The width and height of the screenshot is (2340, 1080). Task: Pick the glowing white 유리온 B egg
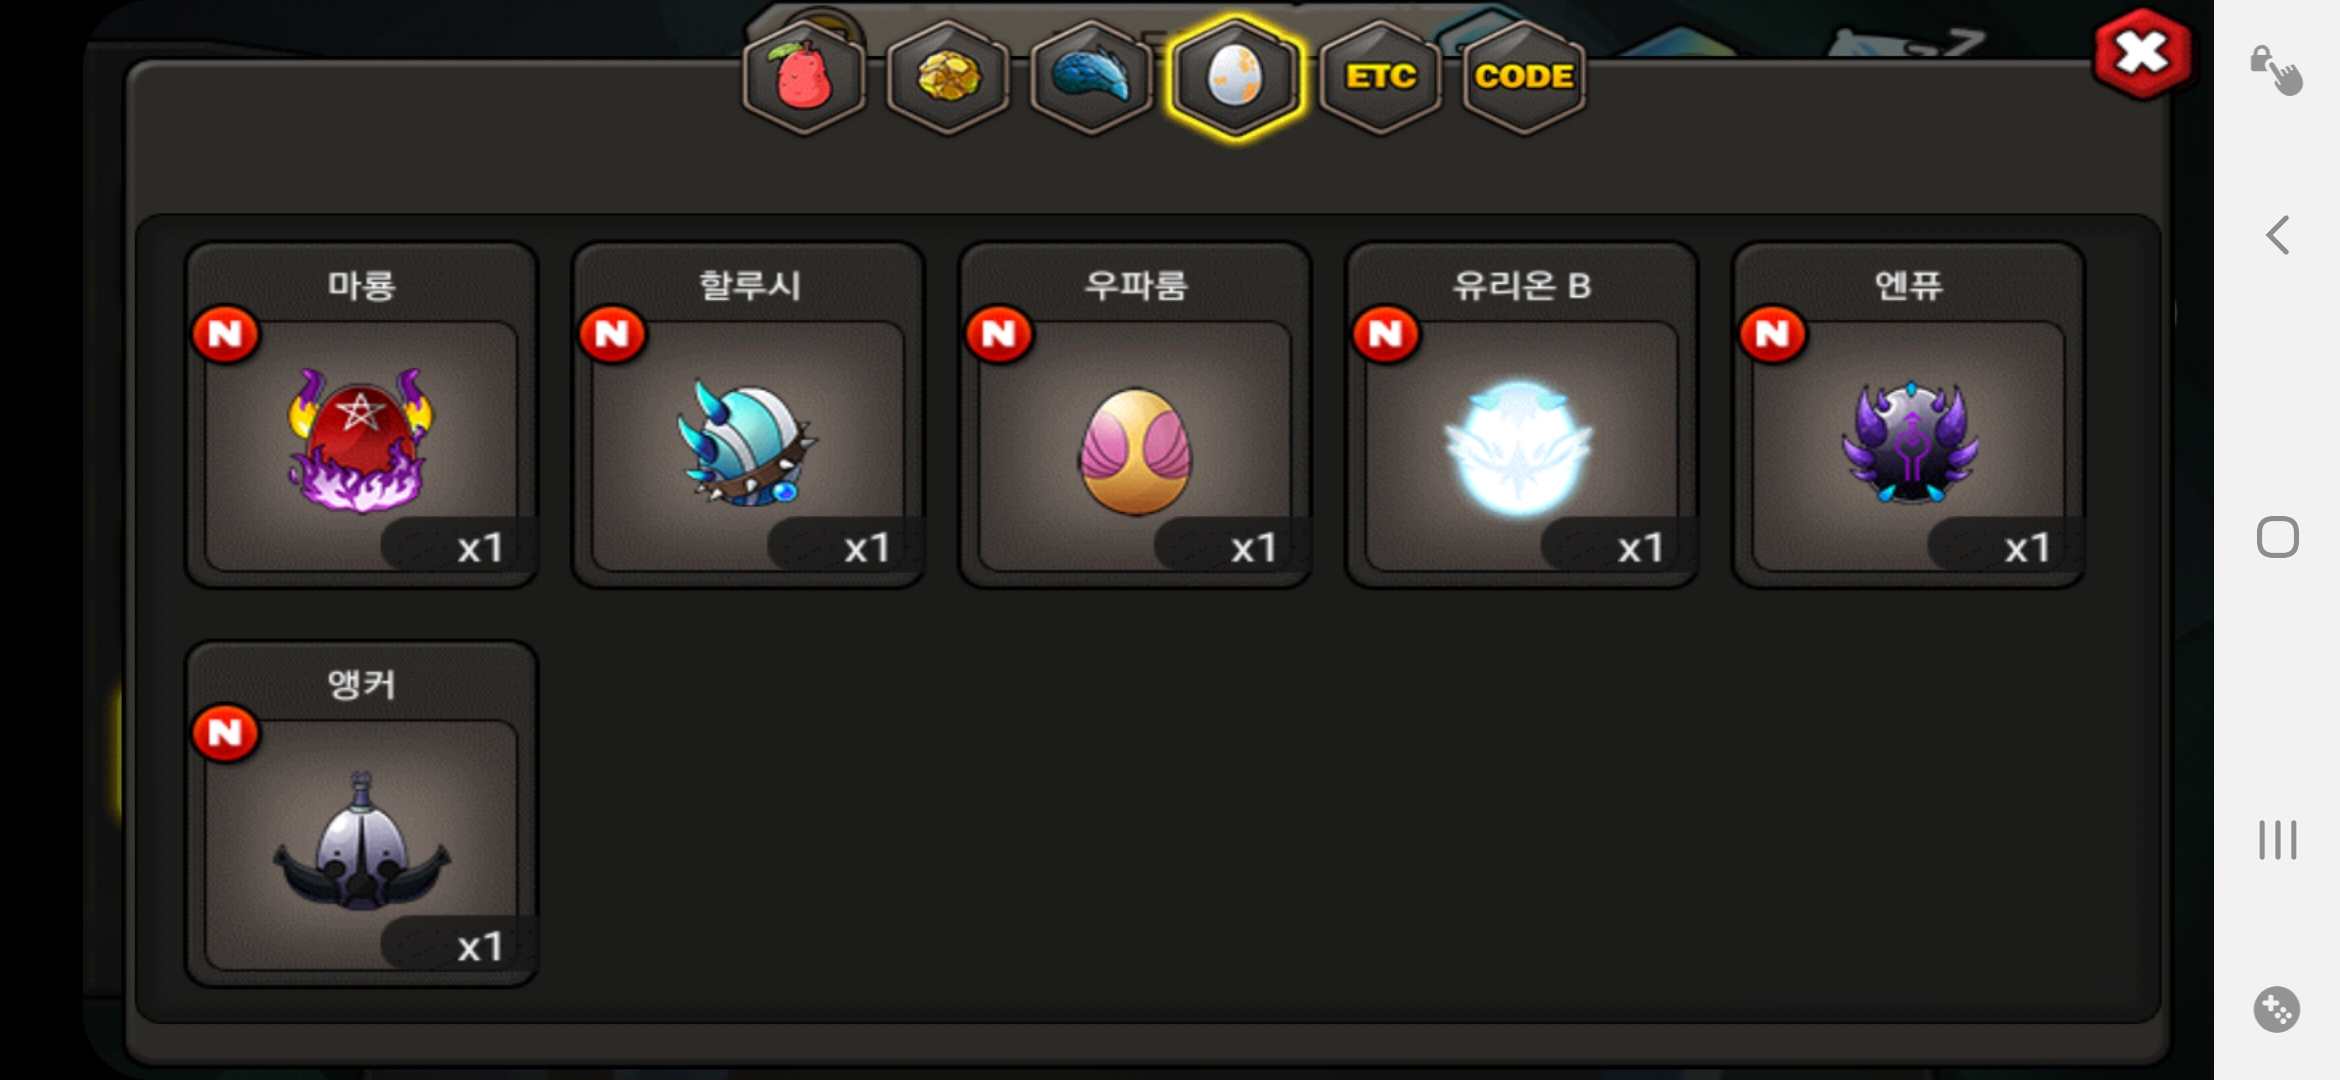coord(1522,415)
